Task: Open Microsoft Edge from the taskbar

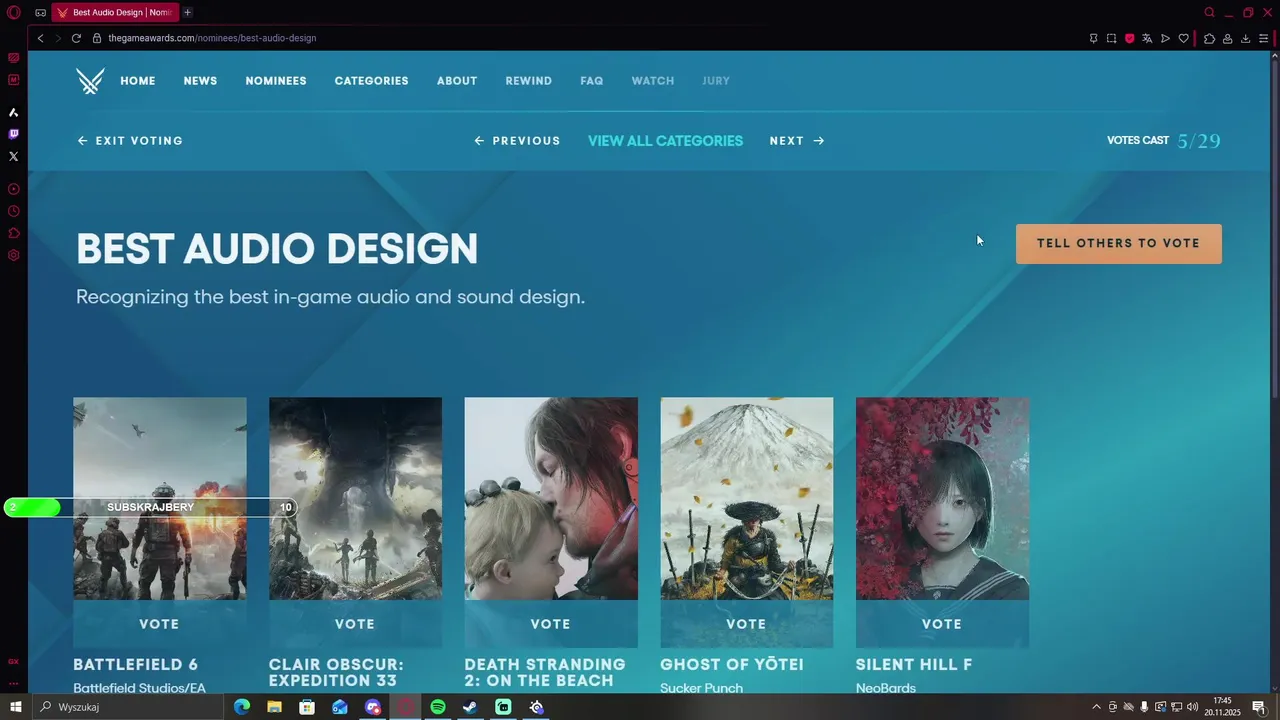Action: pyautogui.click(x=242, y=707)
